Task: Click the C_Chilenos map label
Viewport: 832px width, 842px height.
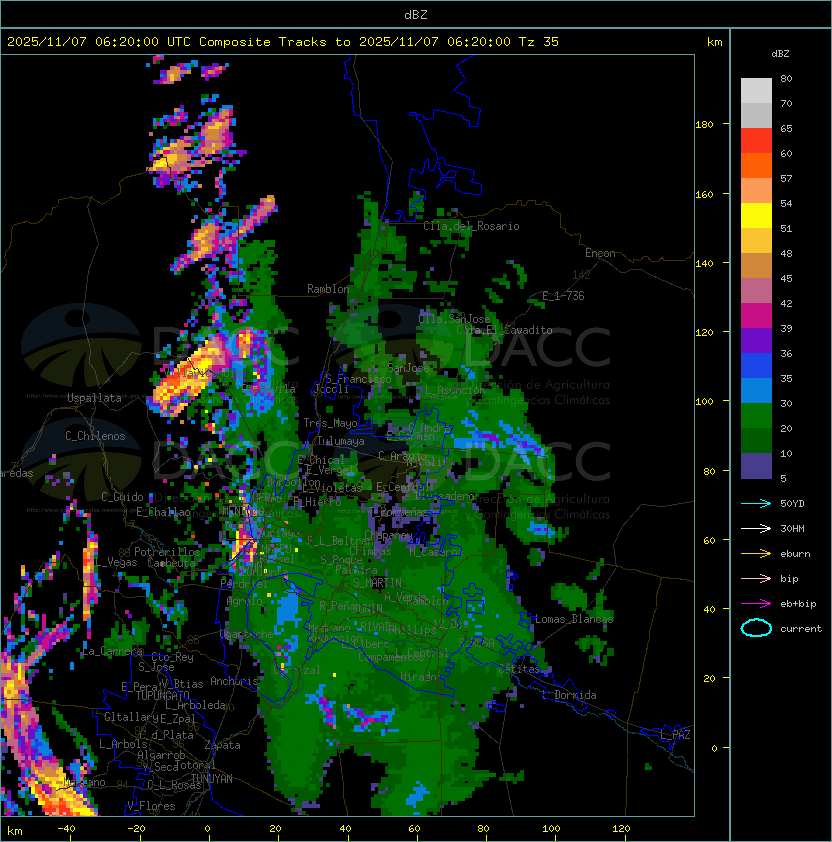Action: tap(95, 436)
